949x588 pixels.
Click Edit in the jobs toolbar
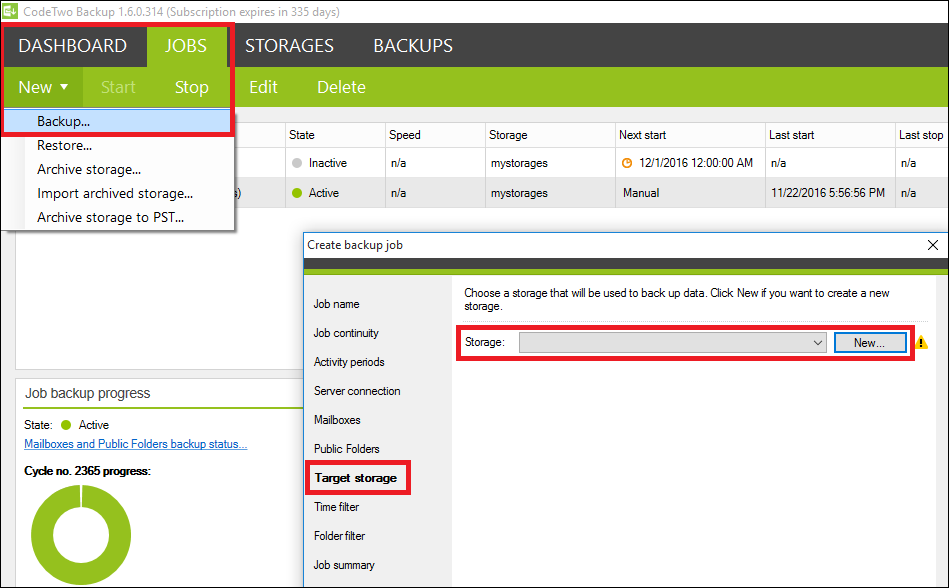coord(263,87)
